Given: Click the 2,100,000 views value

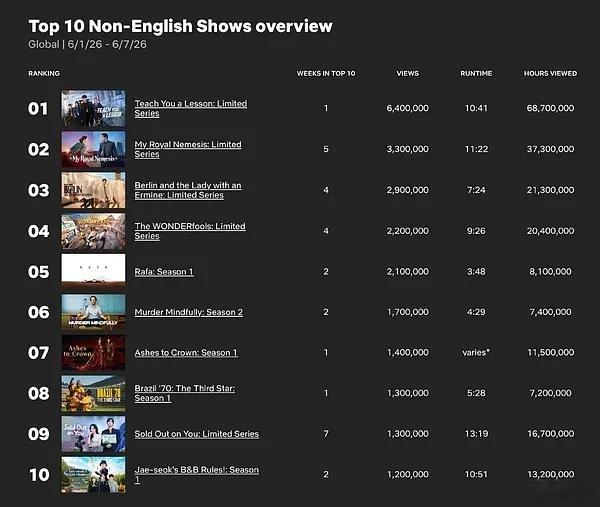Looking at the screenshot, I should point(408,272).
